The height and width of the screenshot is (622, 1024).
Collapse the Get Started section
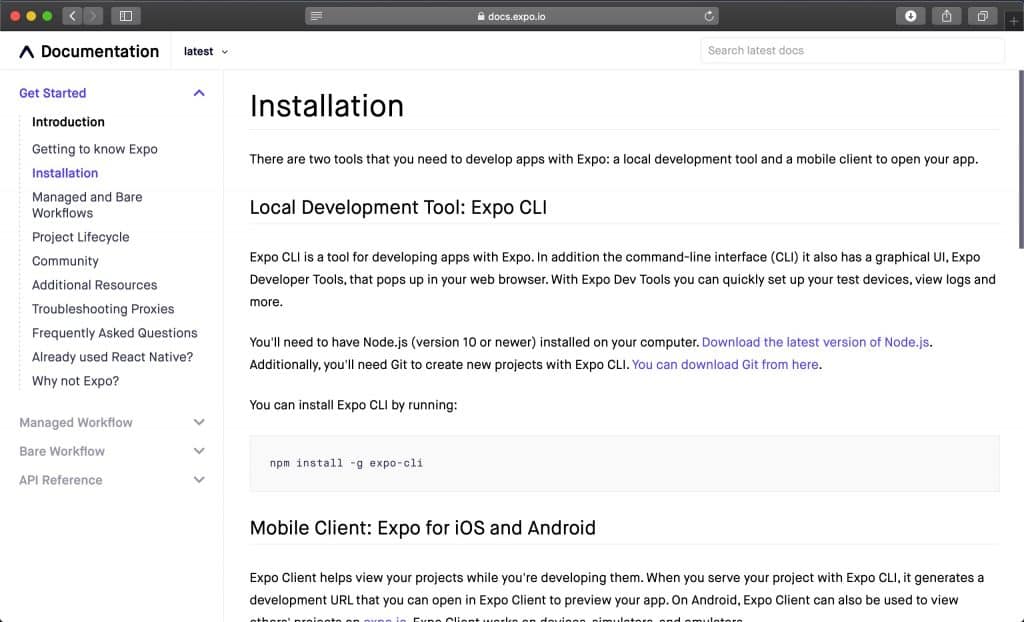198,92
